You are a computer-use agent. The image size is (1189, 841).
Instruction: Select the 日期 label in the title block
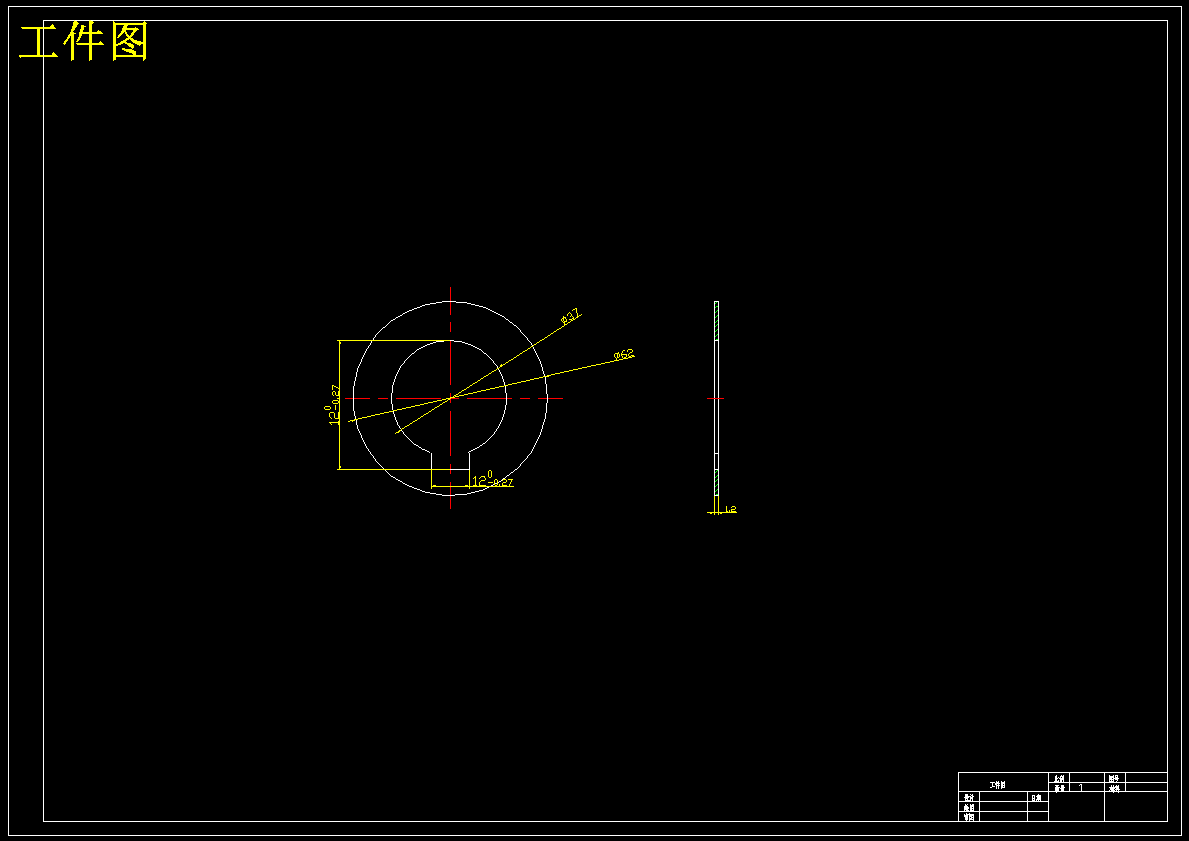[x=1036, y=798]
